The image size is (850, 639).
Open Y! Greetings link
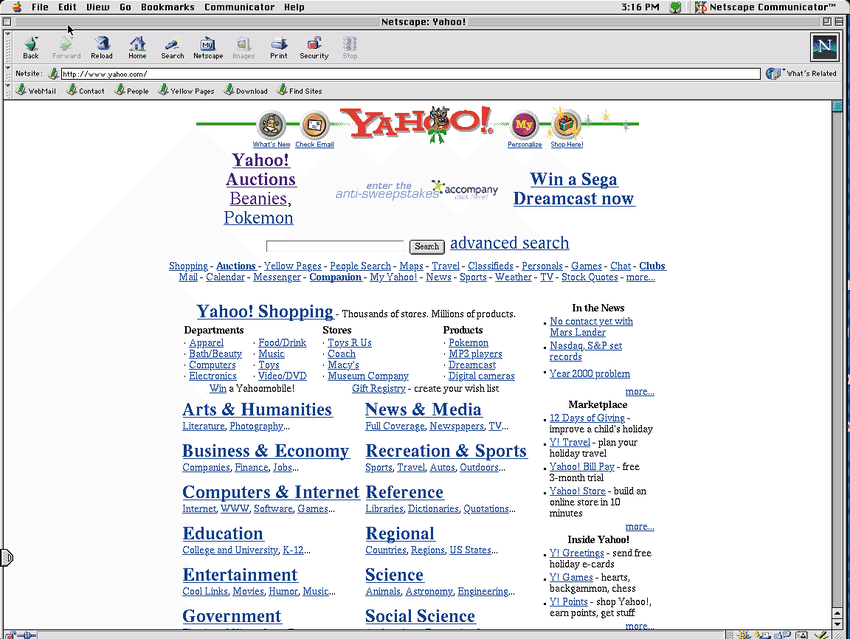pos(576,553)
